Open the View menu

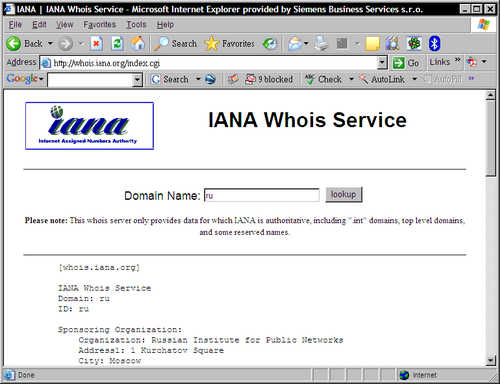click(64, 25)
